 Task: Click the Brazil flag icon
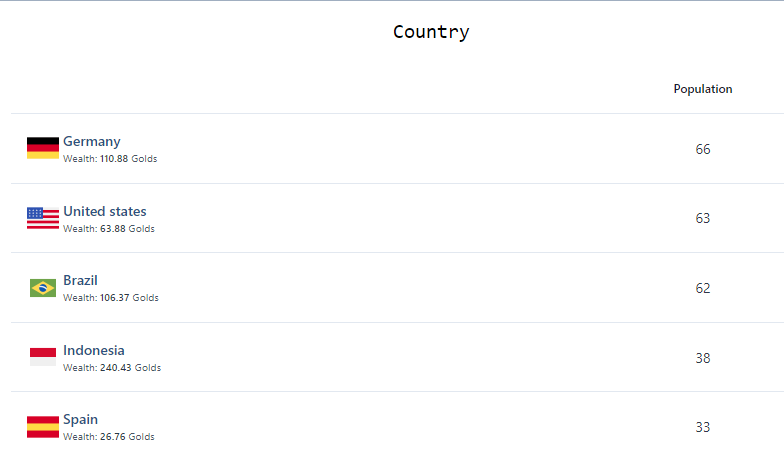[43, 288]
